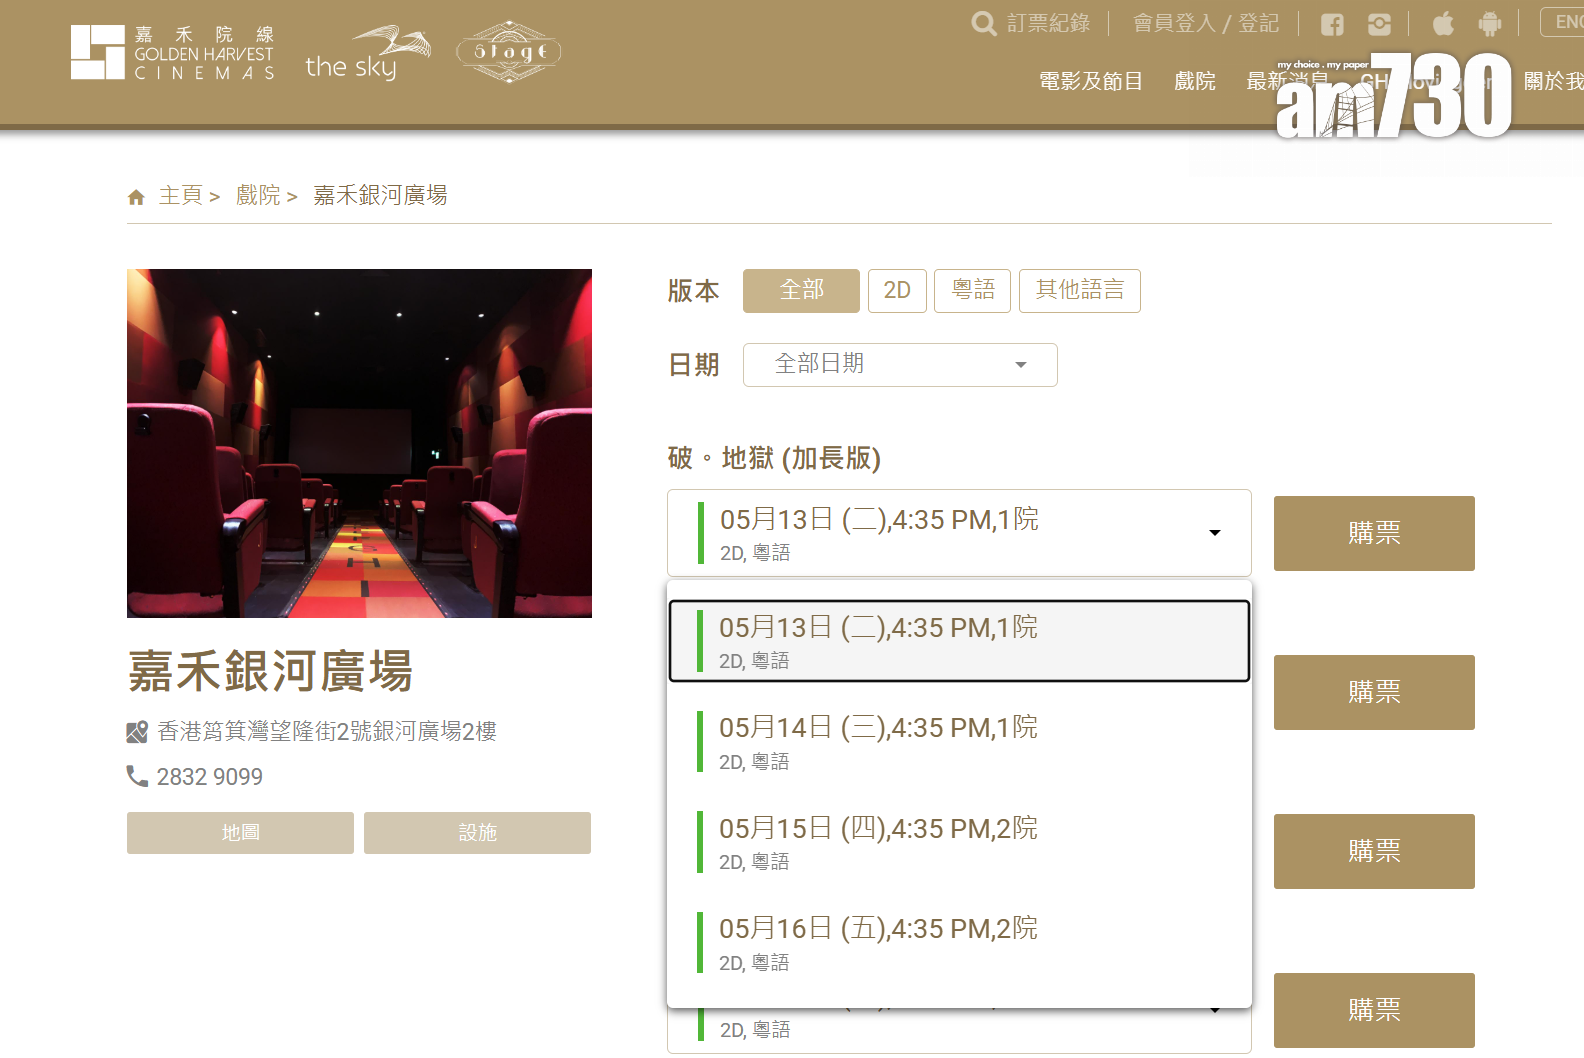Open the Instagram icon link
Viewport: 1584px width, 1058px height.
coord(1380,24)
